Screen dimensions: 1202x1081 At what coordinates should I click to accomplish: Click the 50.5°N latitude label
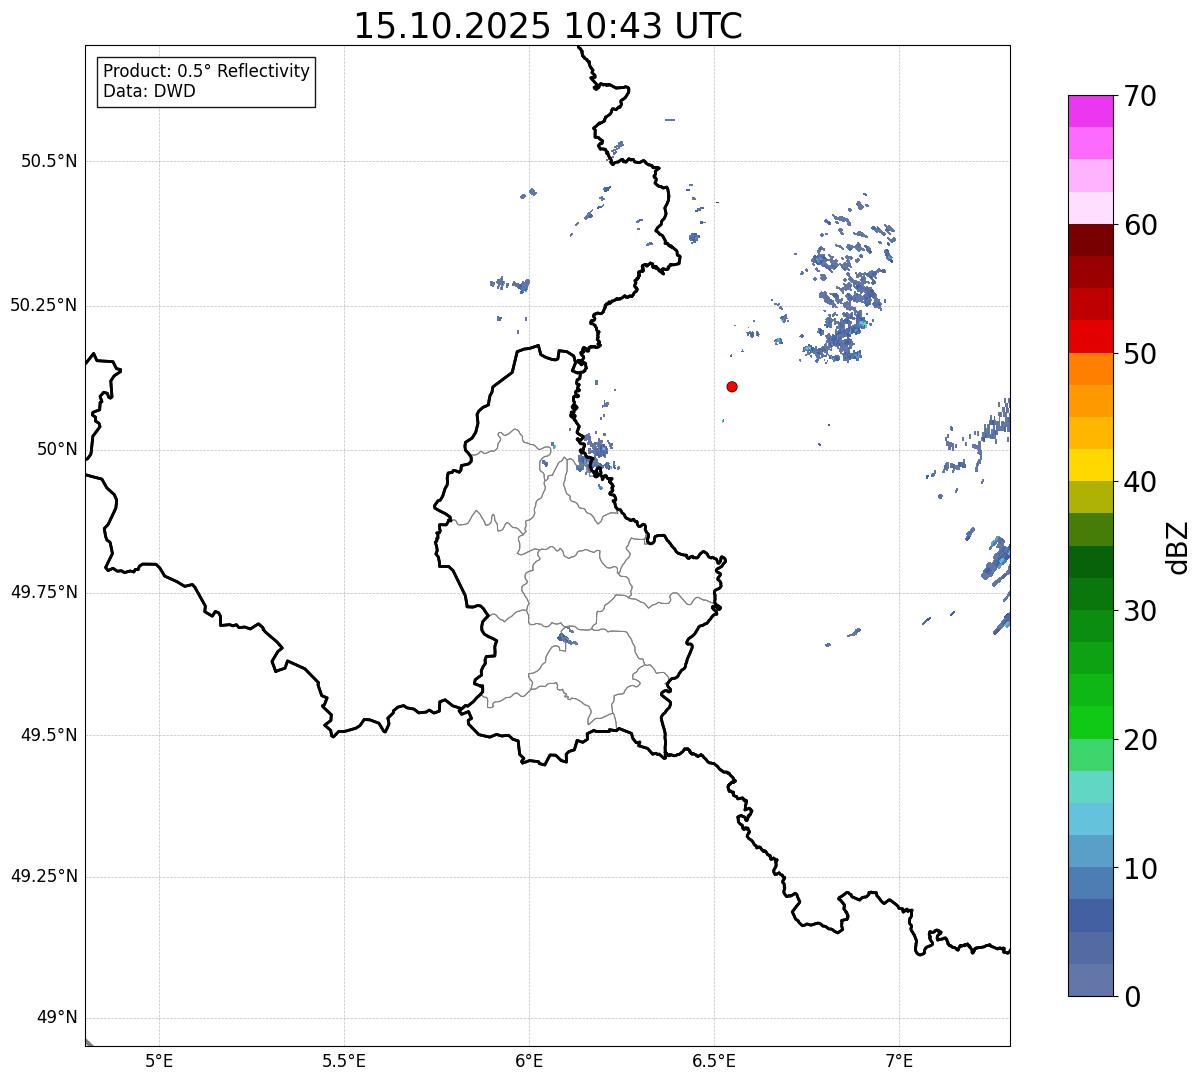point(49,161)
